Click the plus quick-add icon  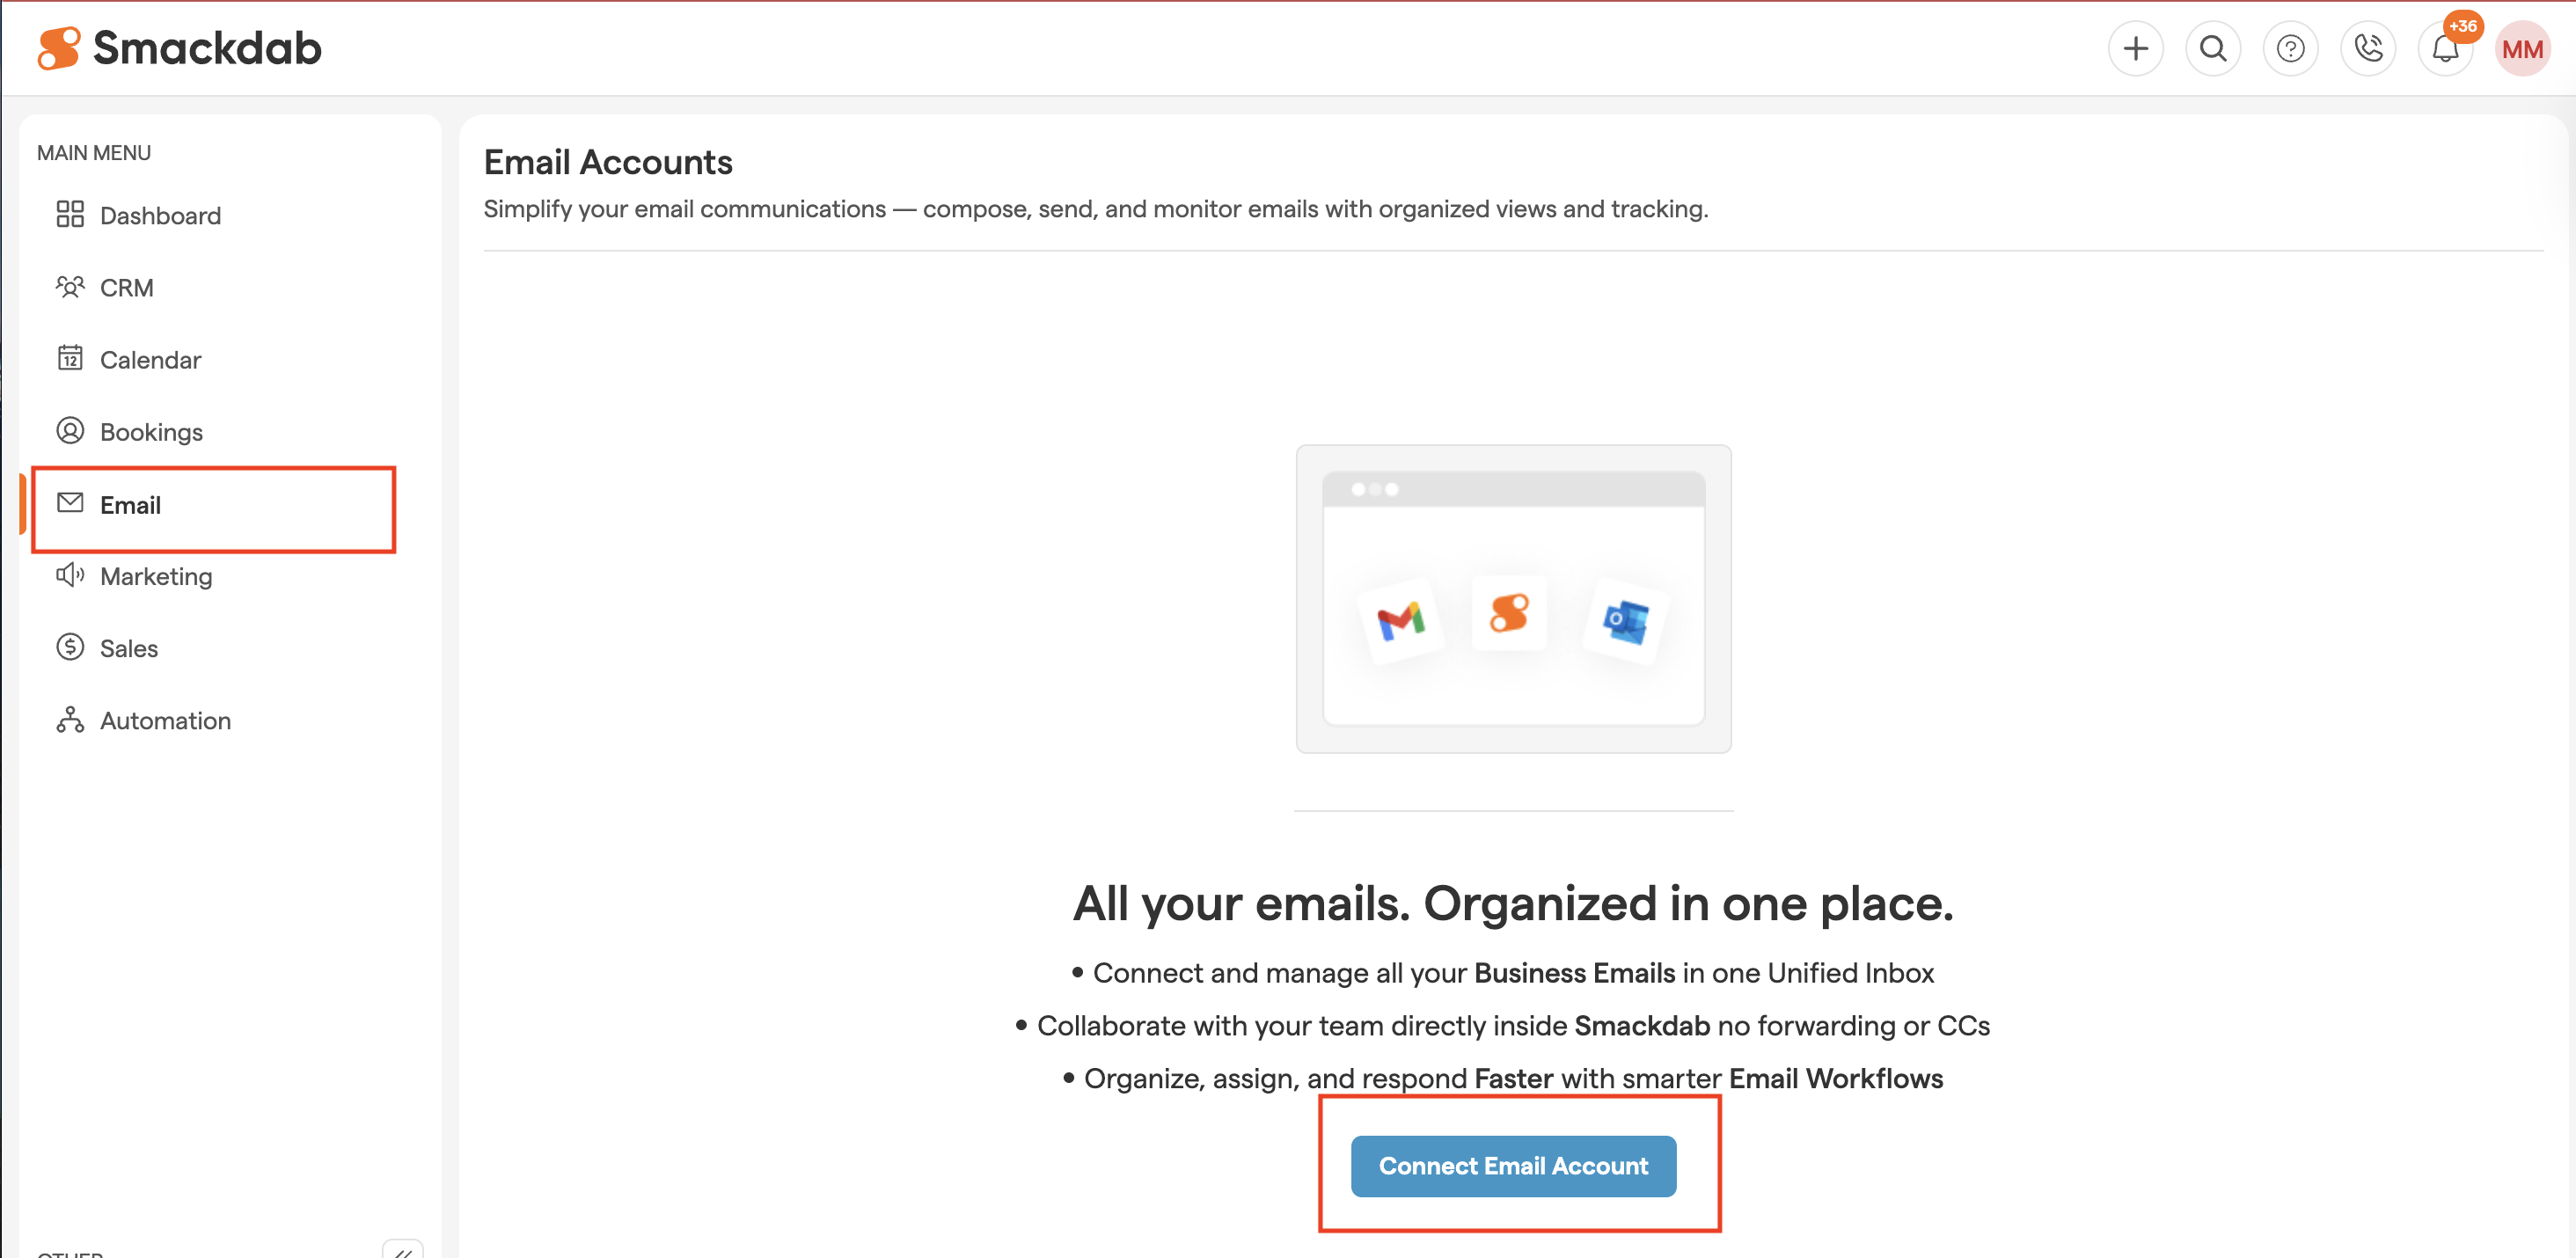click(x=2135, y=48)
